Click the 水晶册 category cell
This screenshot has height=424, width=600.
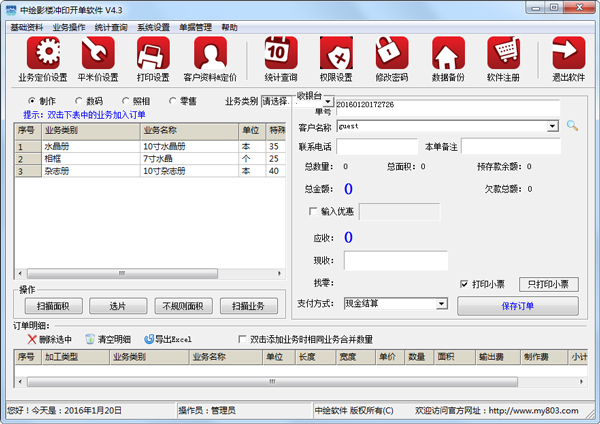90,146
